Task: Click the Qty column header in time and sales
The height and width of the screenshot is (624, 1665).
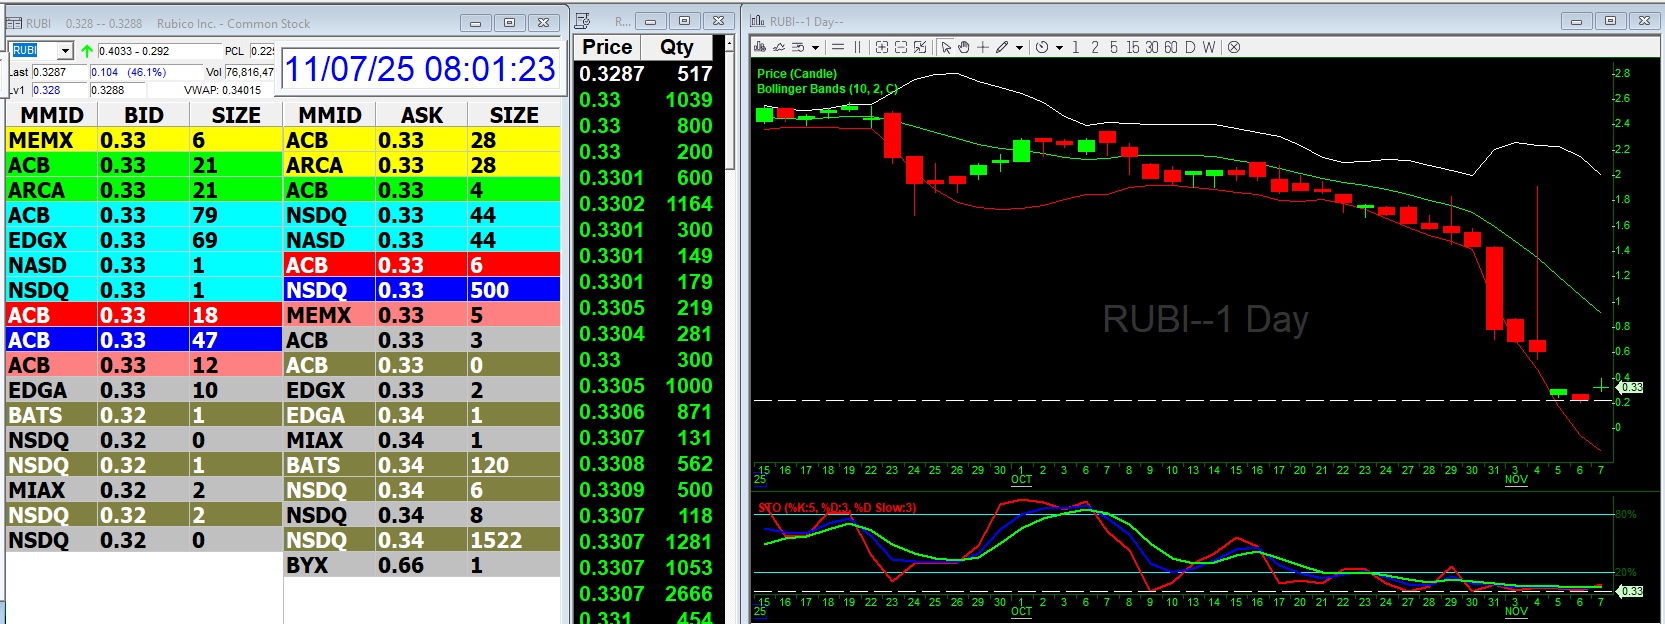Action: tap(676, 47)
